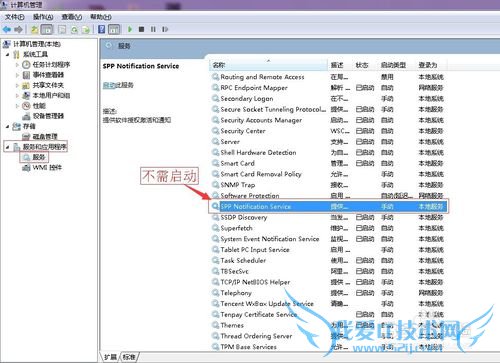Select Security Center service row
The image size is (500, 363).
[x=328, y=131]
